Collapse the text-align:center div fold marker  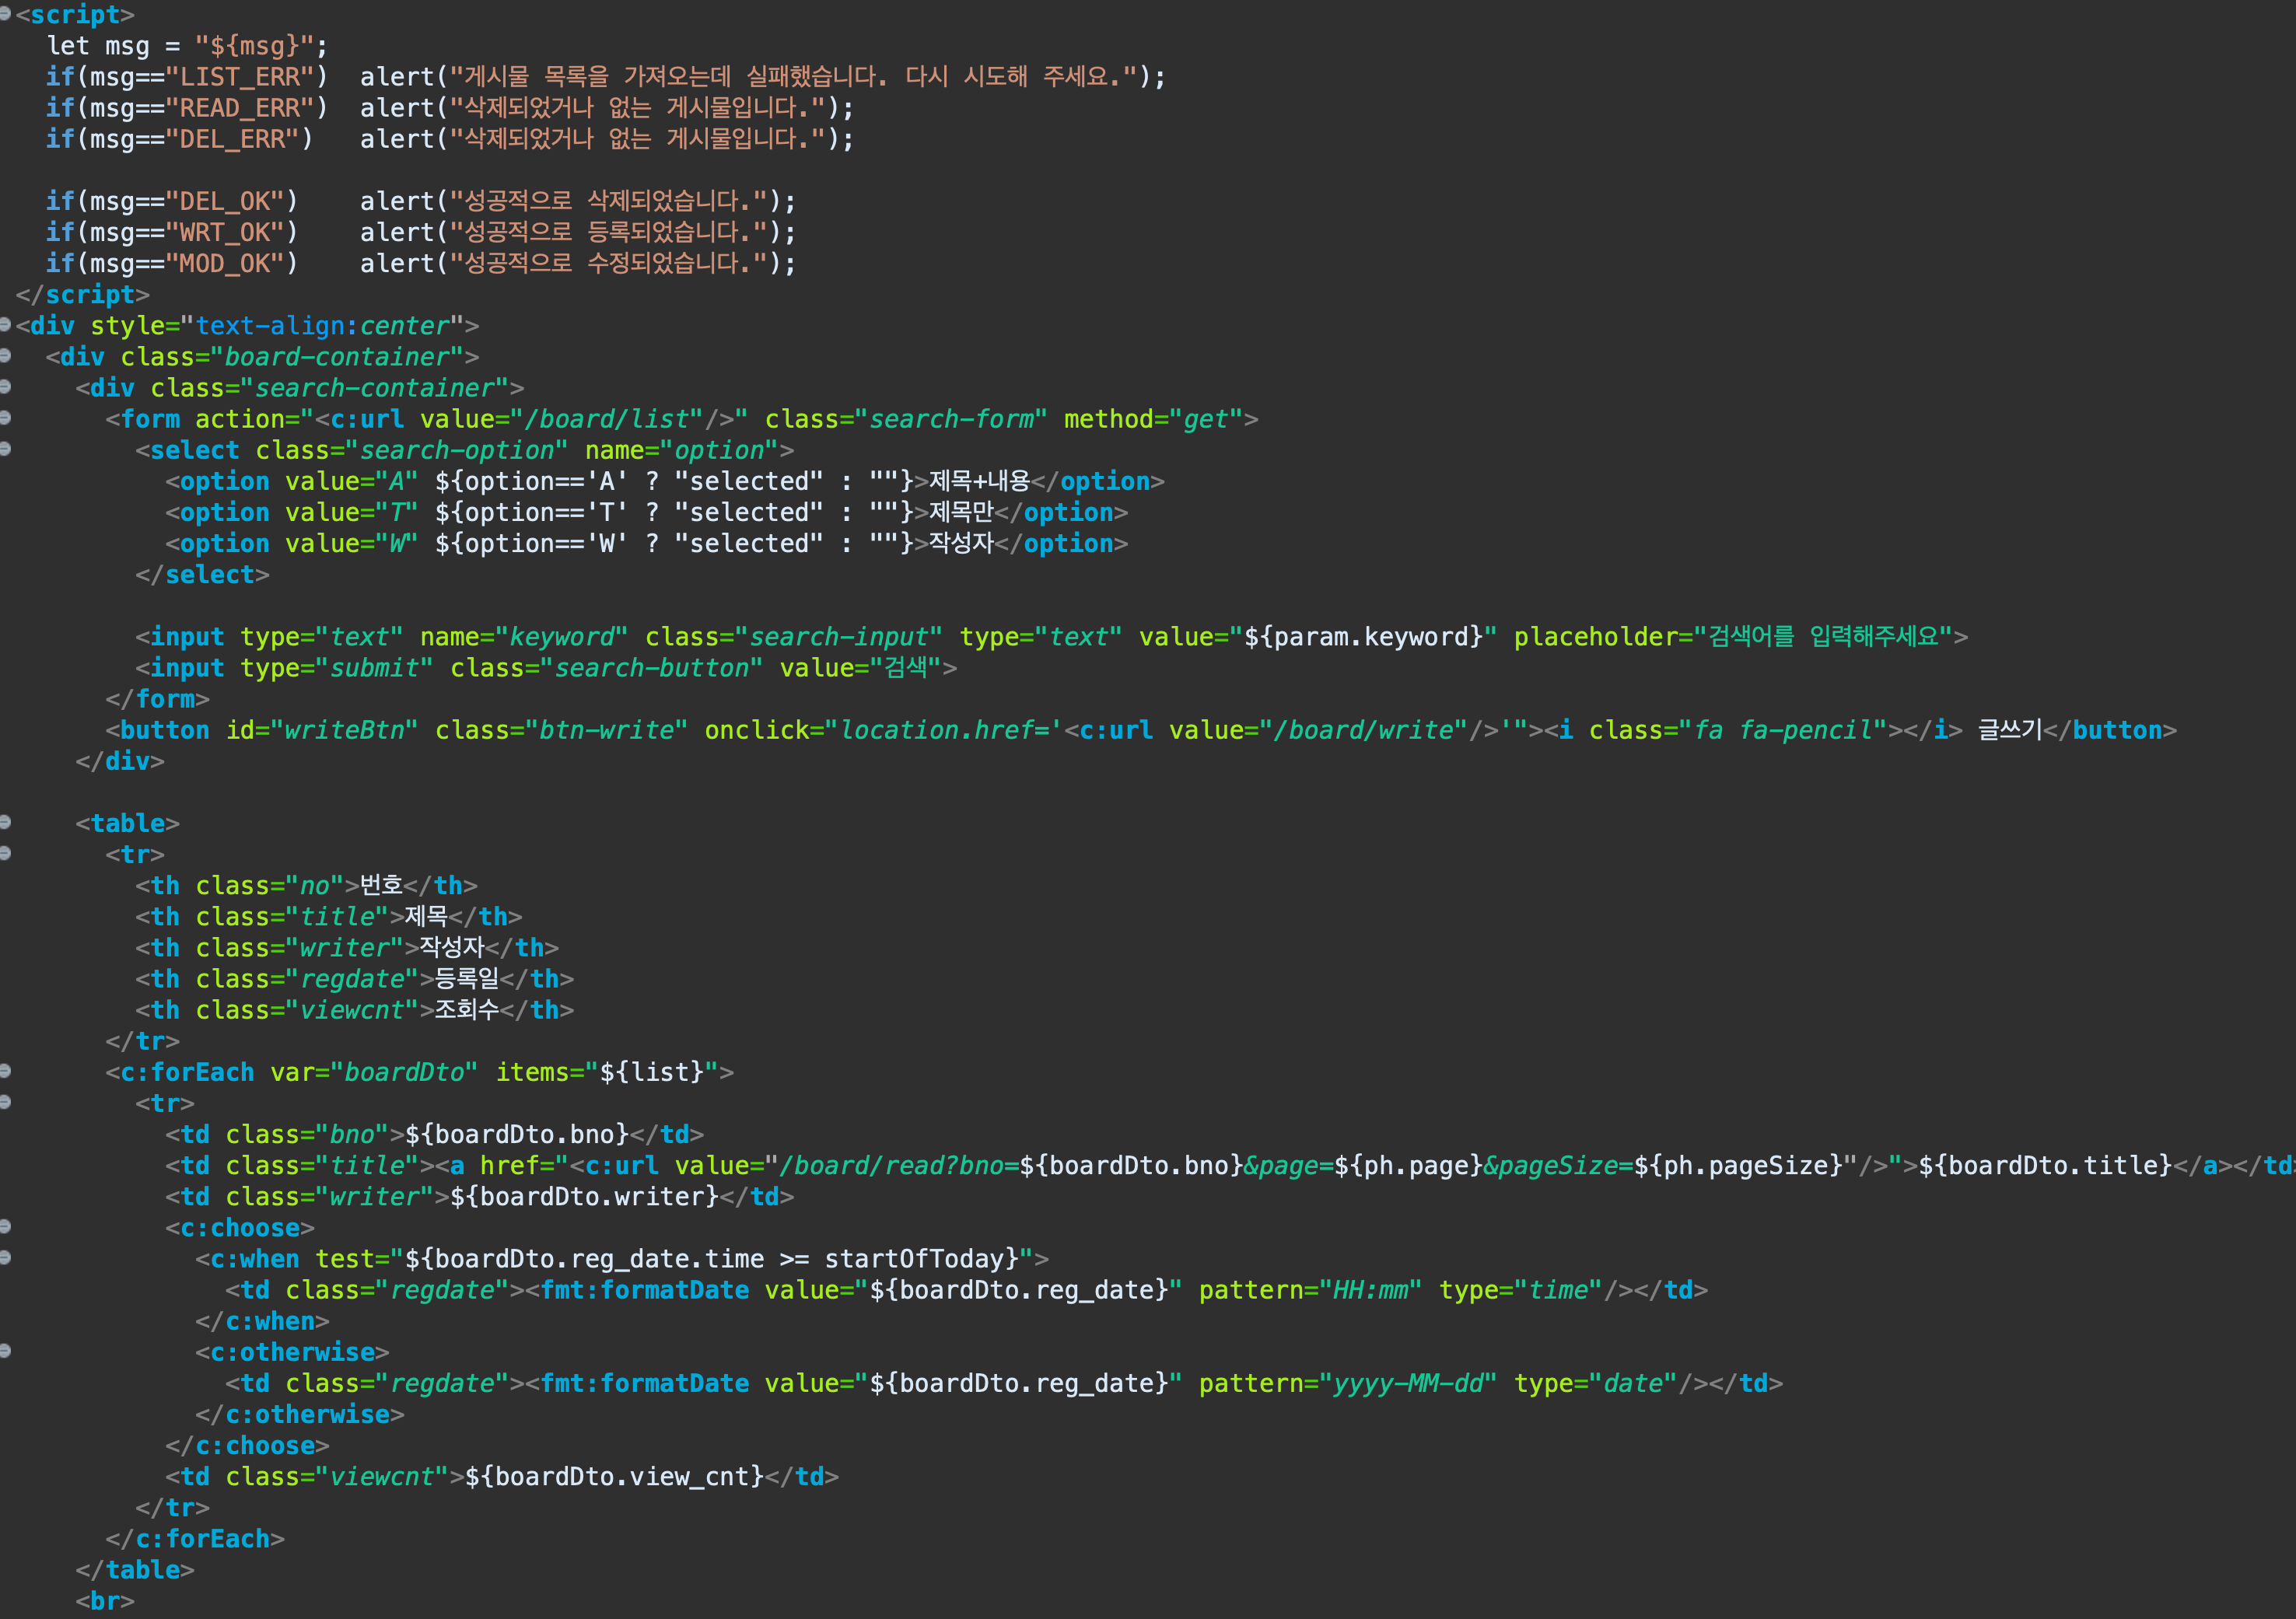point(5,324)
